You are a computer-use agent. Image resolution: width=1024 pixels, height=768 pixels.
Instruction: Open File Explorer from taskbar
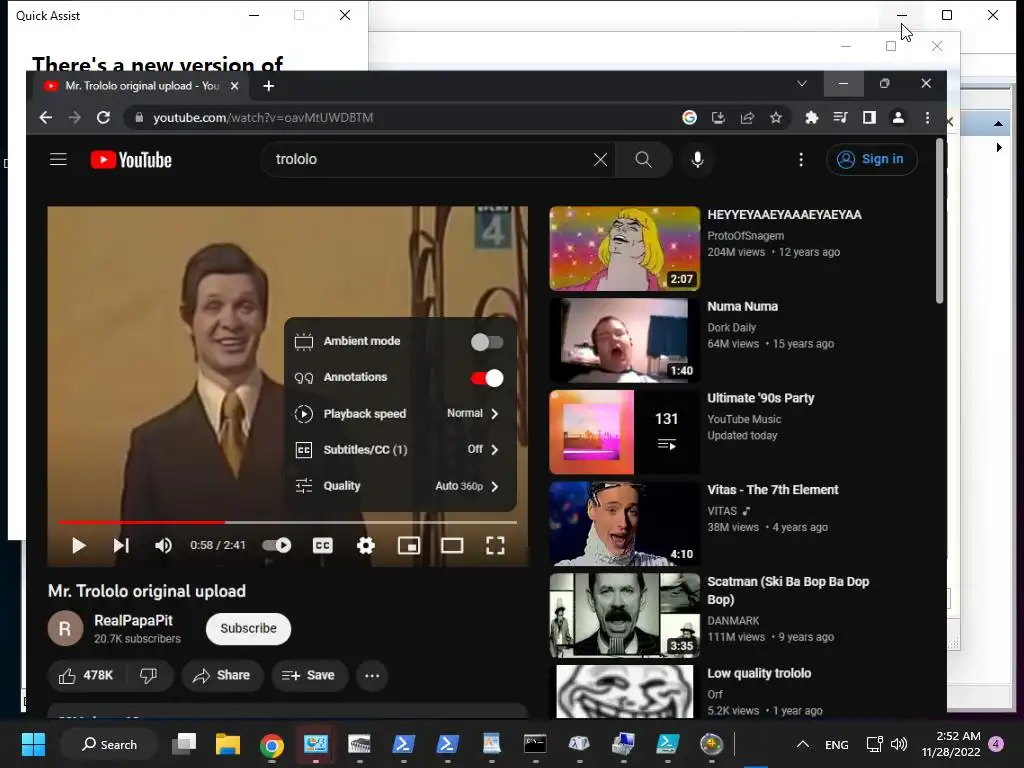coord(228,744)
